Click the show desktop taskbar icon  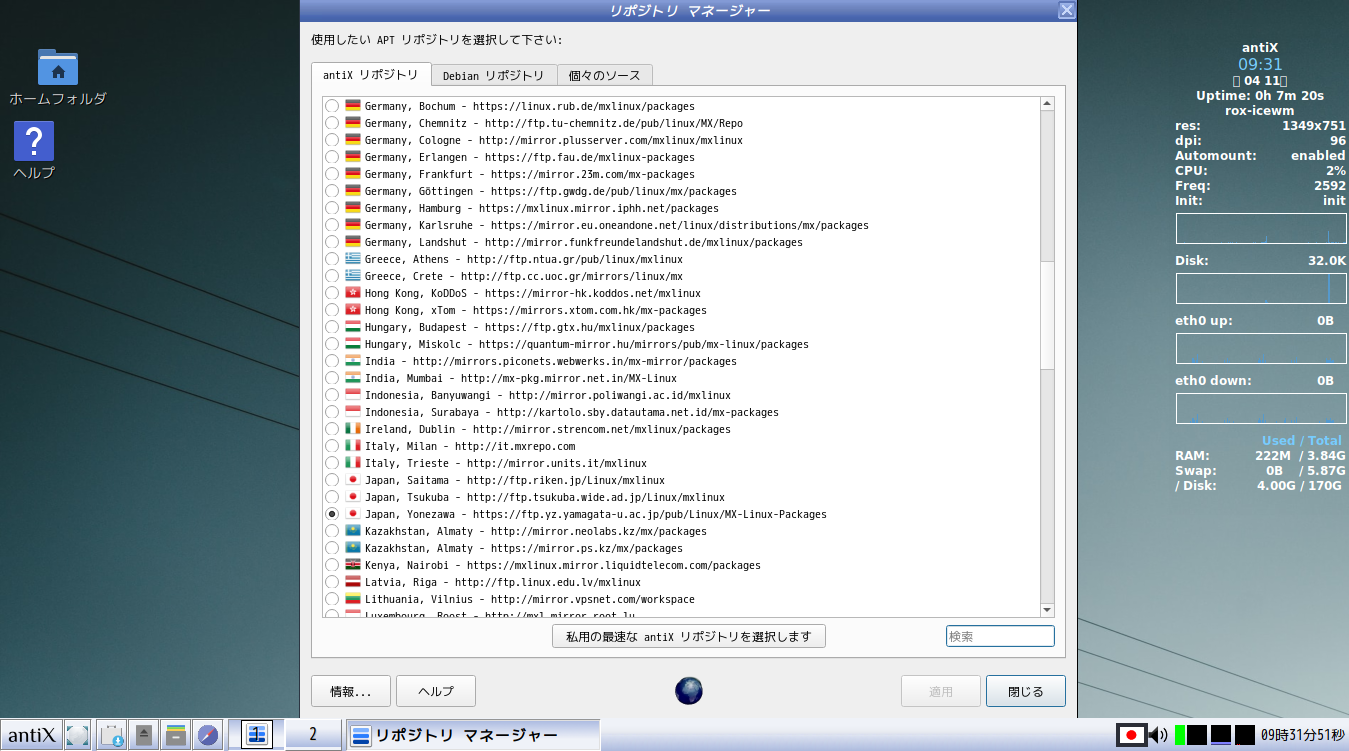point(77,735)
